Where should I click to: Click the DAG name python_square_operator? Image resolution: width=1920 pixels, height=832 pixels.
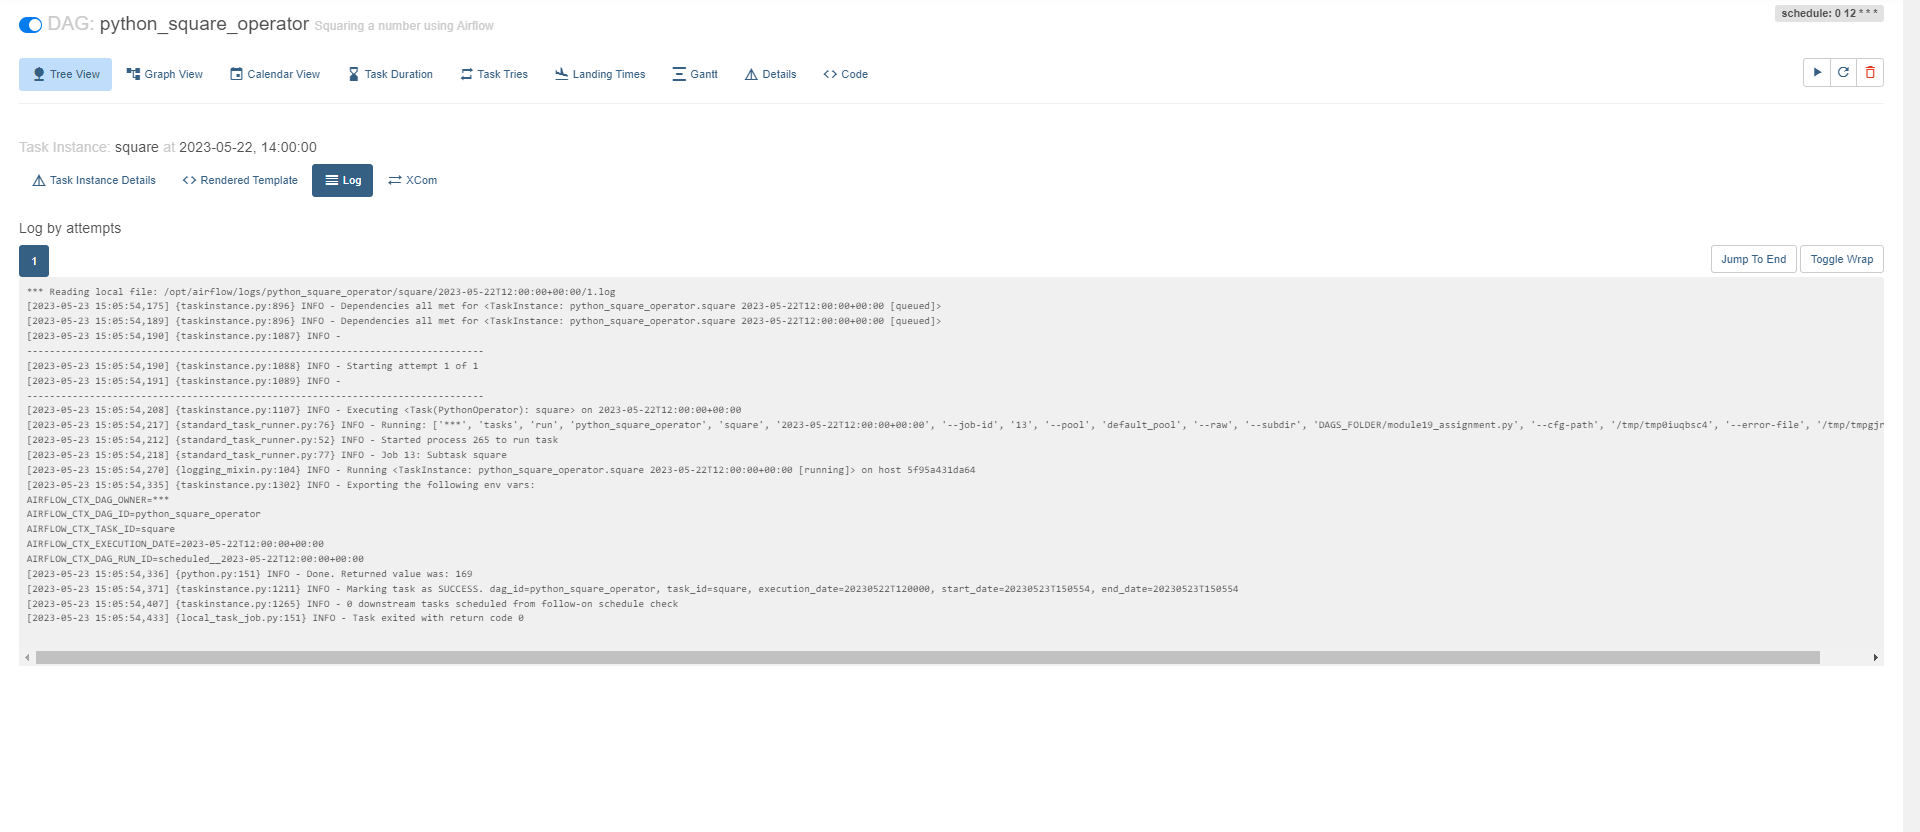pyautogui.click(x=204, y=24)
